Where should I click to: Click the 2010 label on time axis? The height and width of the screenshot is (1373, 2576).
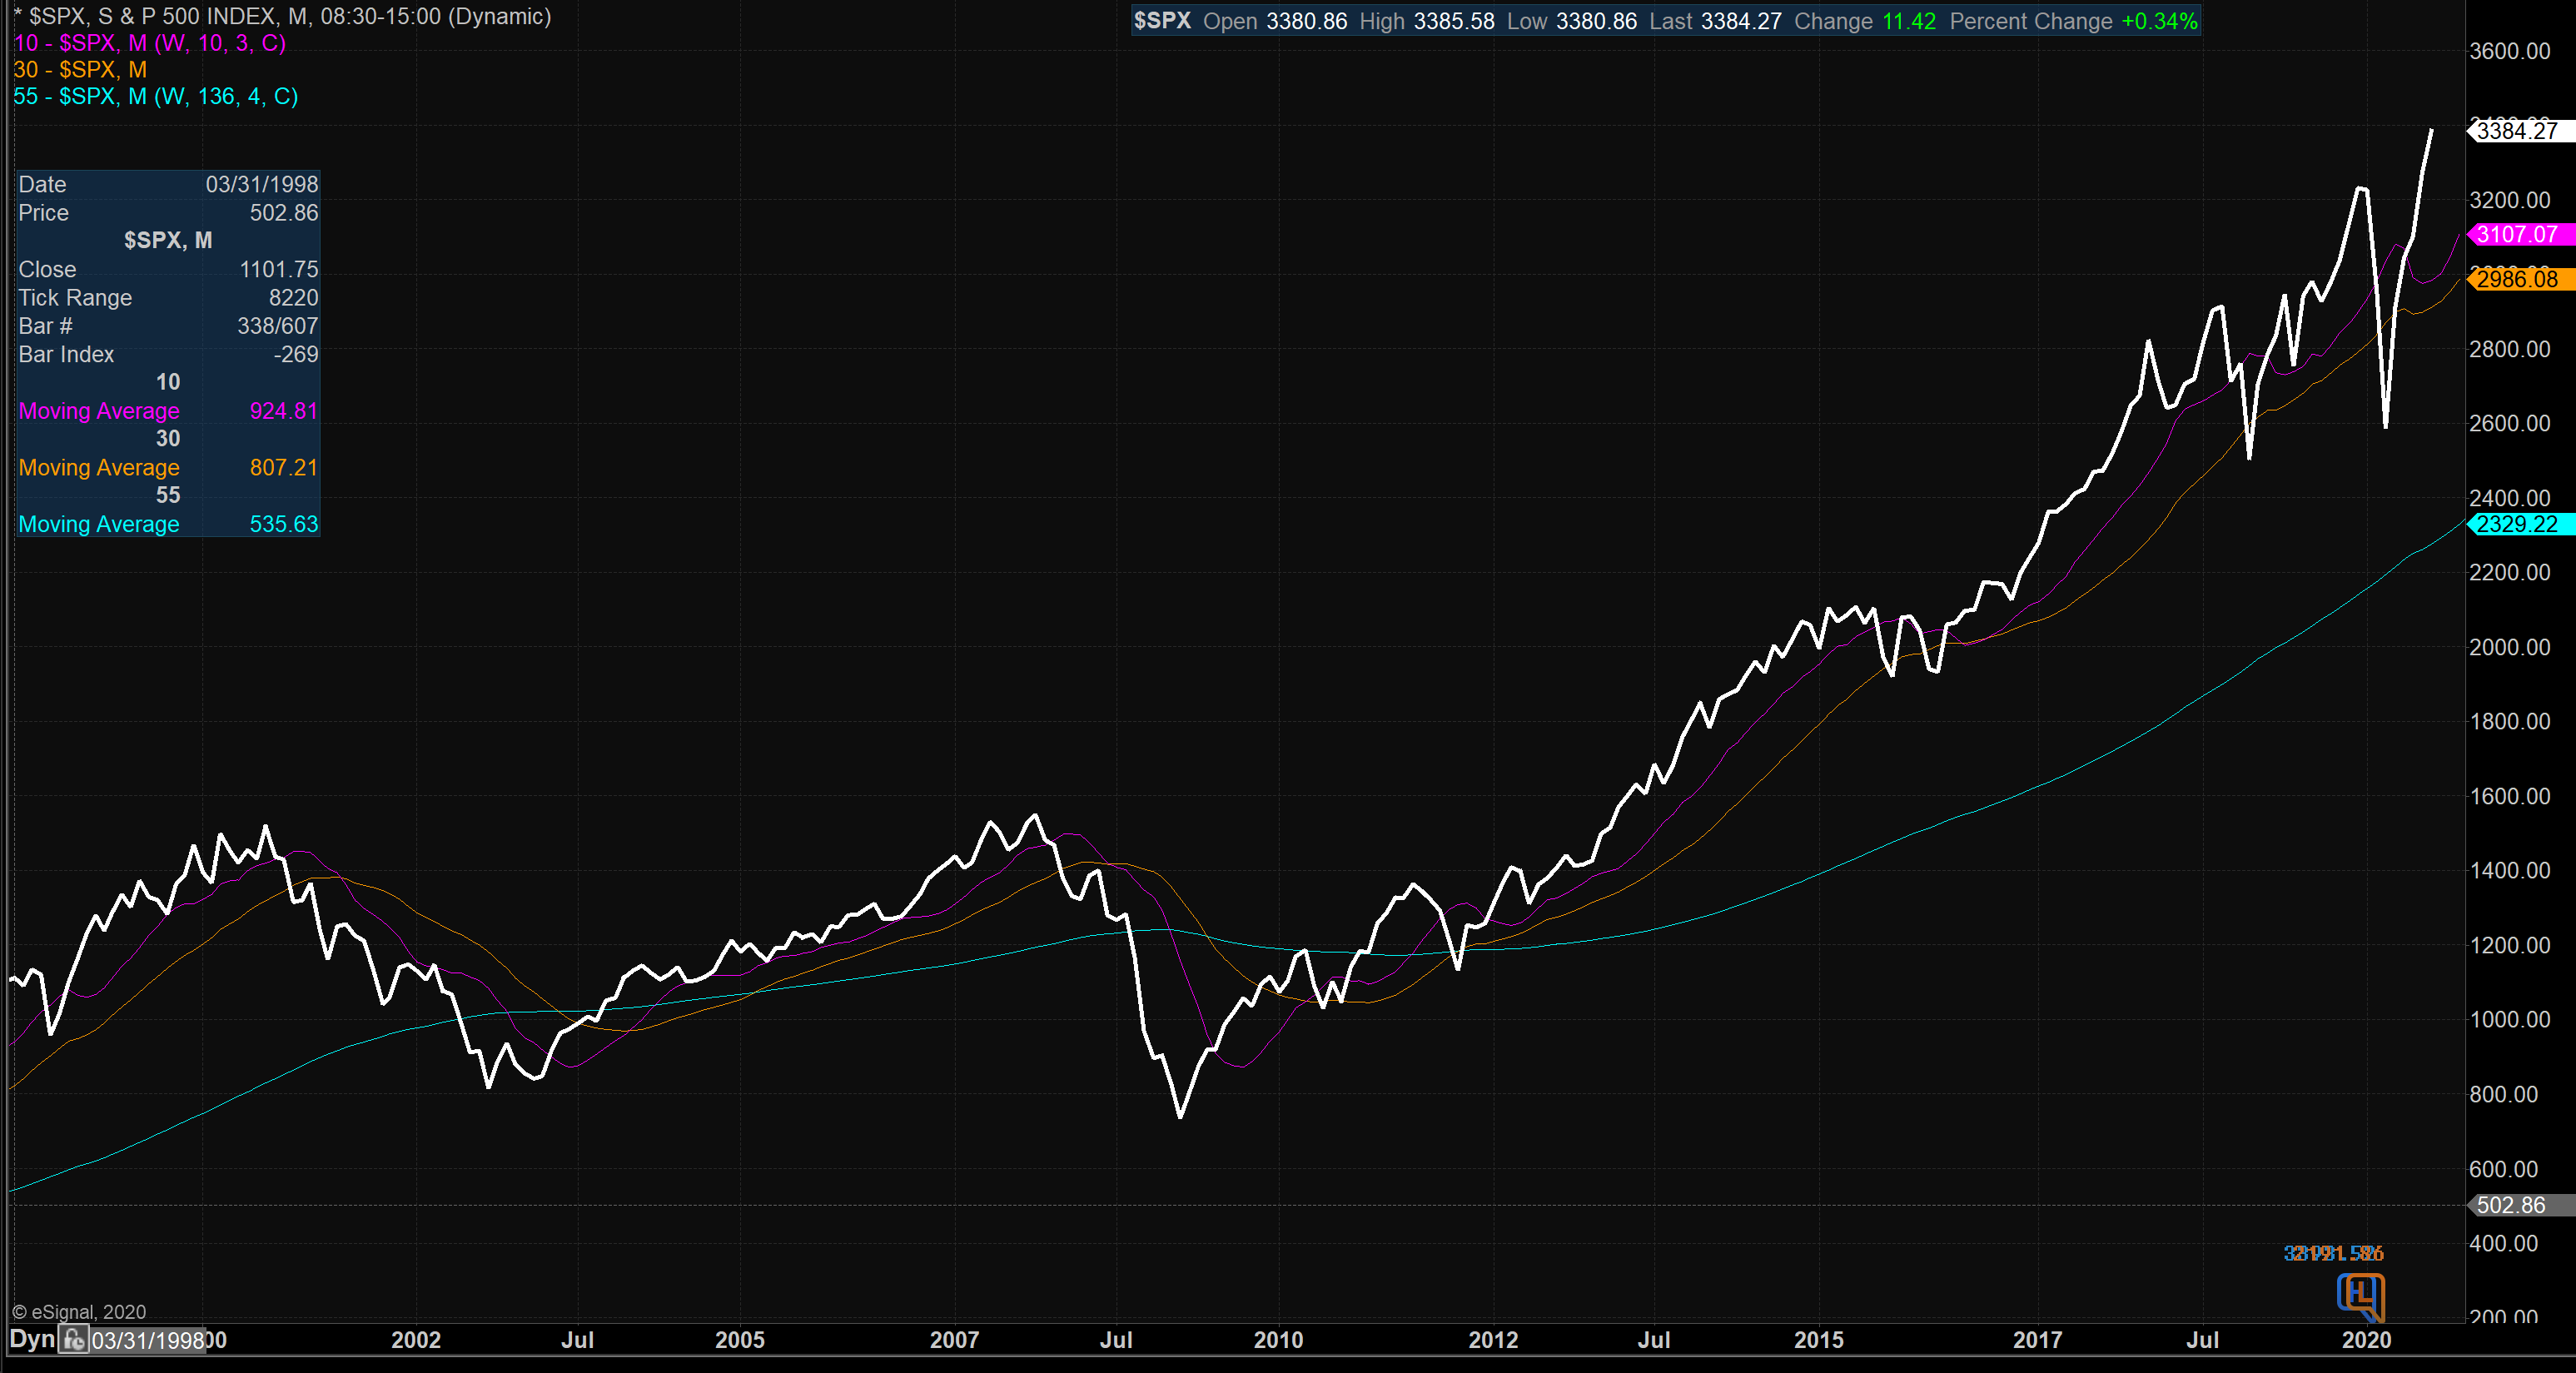[1279, 1340]
